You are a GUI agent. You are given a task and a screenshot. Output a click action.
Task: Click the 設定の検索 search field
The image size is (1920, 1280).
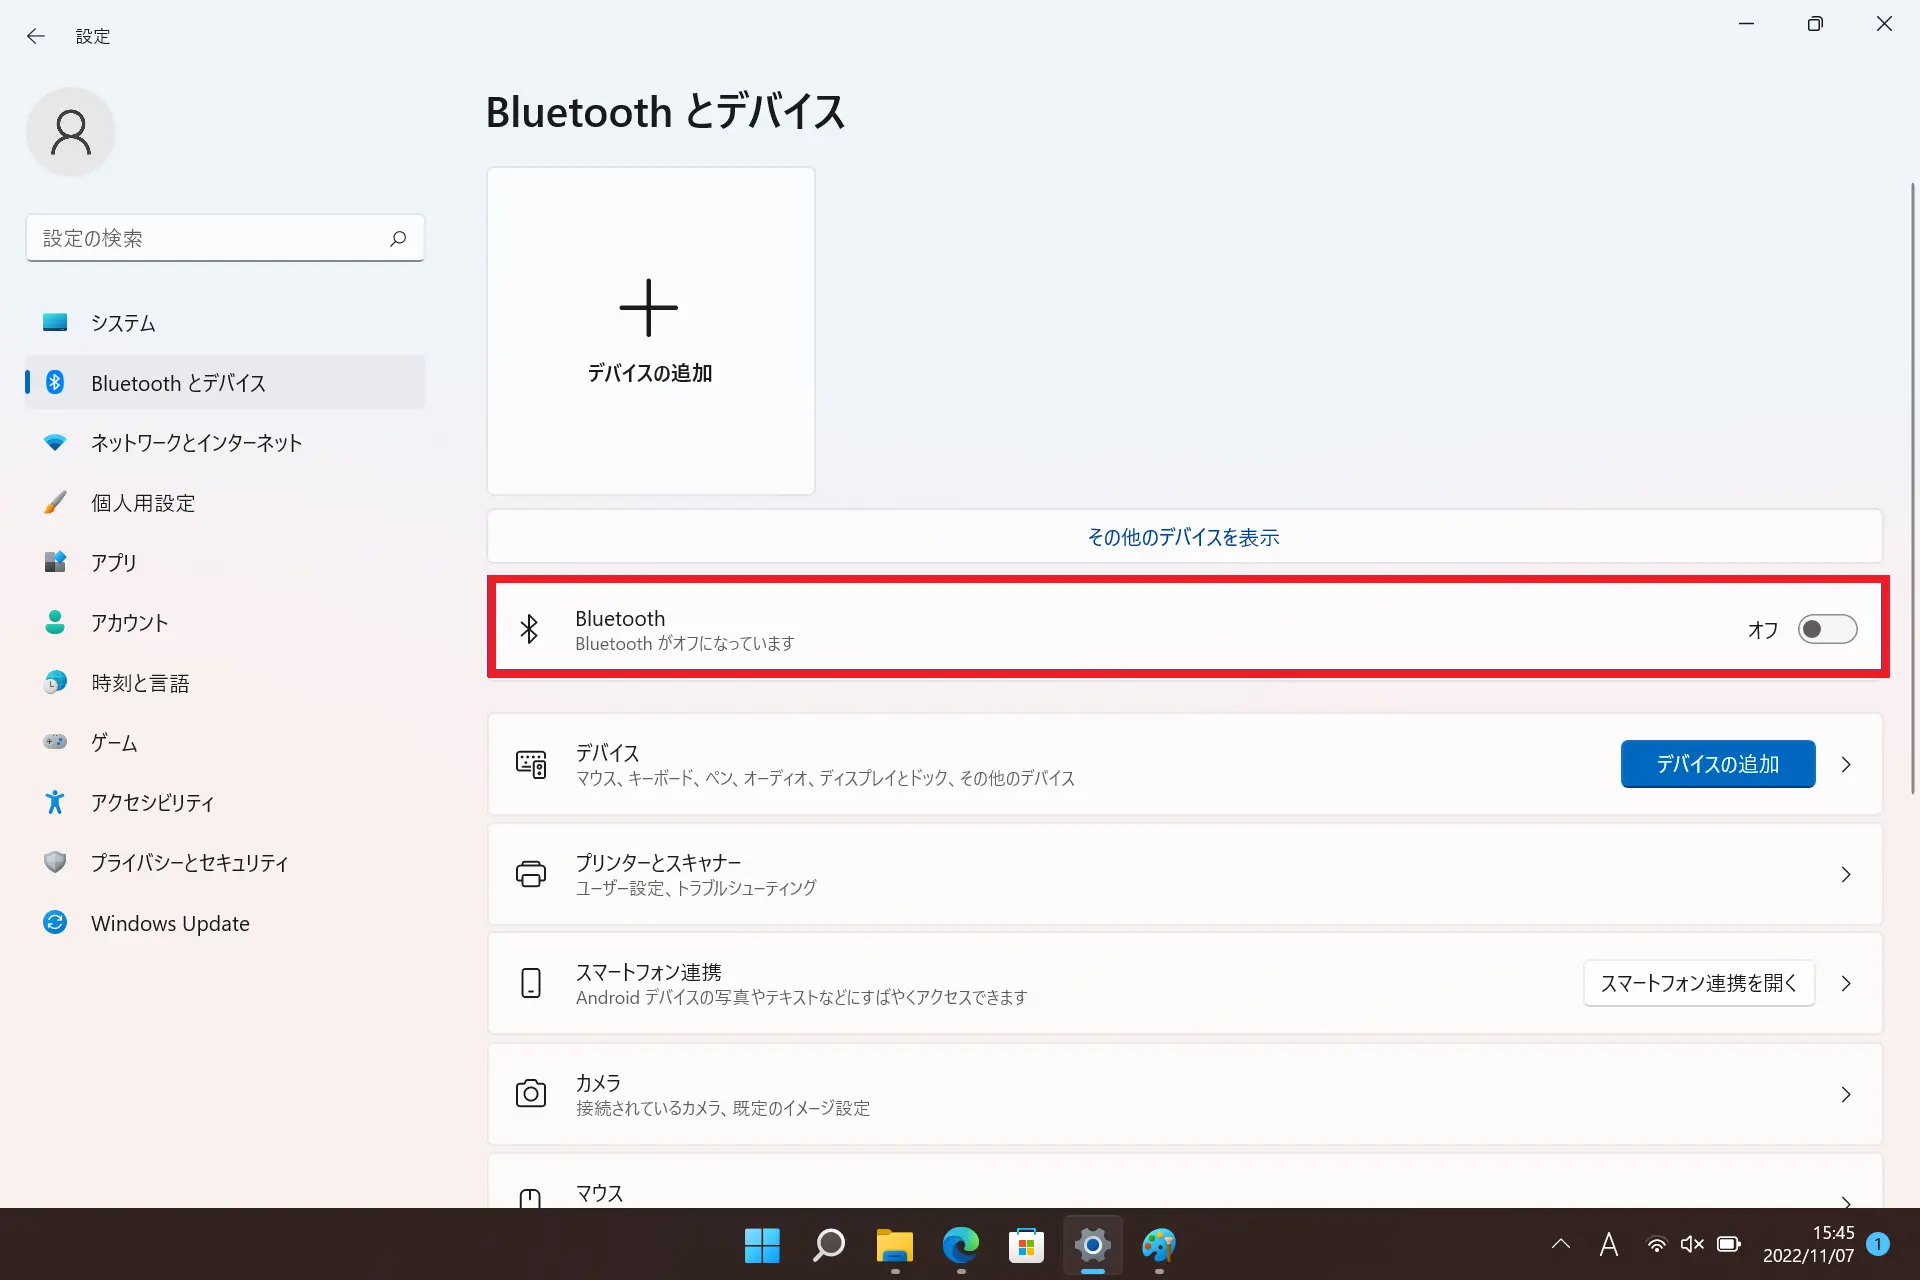[x=210, y=238]
